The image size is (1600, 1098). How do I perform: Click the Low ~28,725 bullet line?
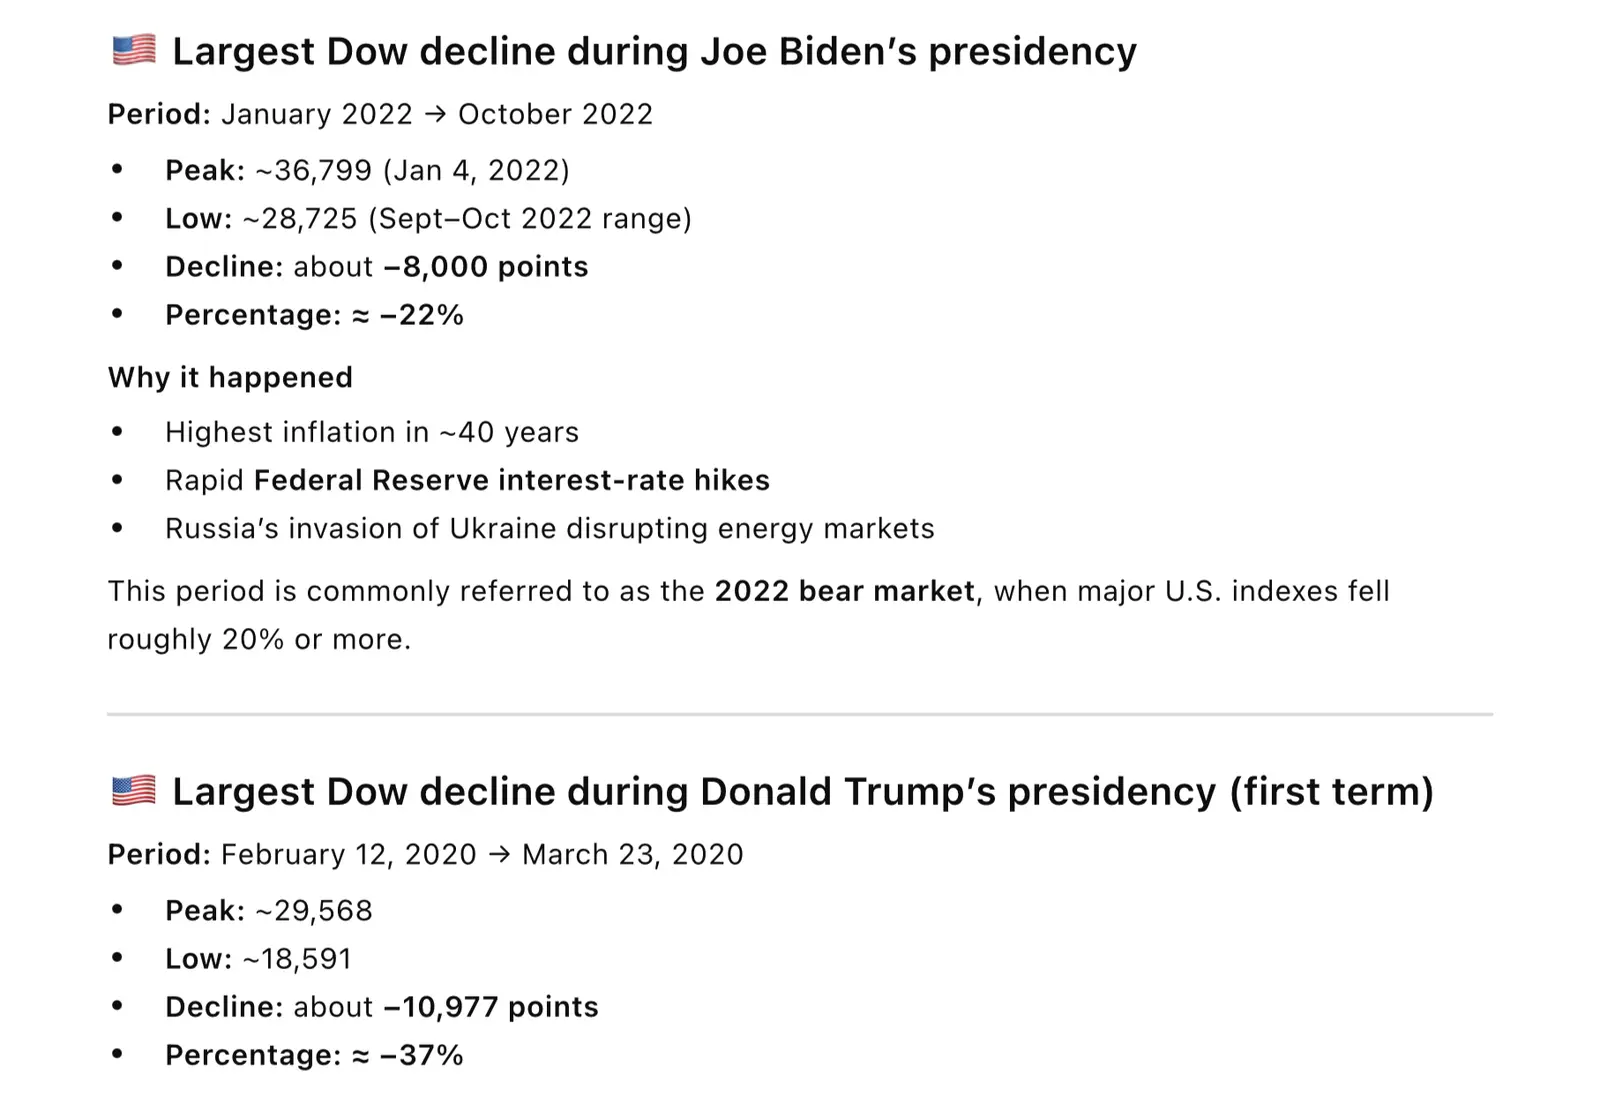coord(428,219)
